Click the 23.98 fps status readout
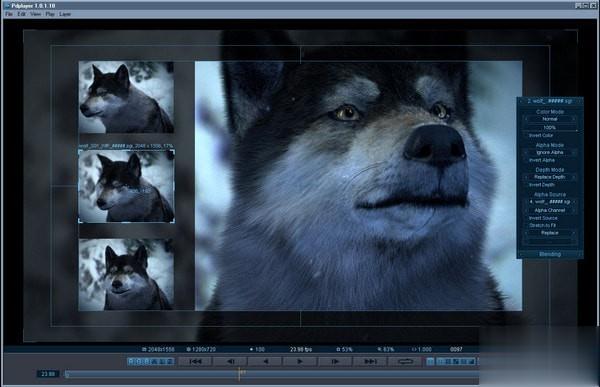The image size is (600, 387). point(301,349)
